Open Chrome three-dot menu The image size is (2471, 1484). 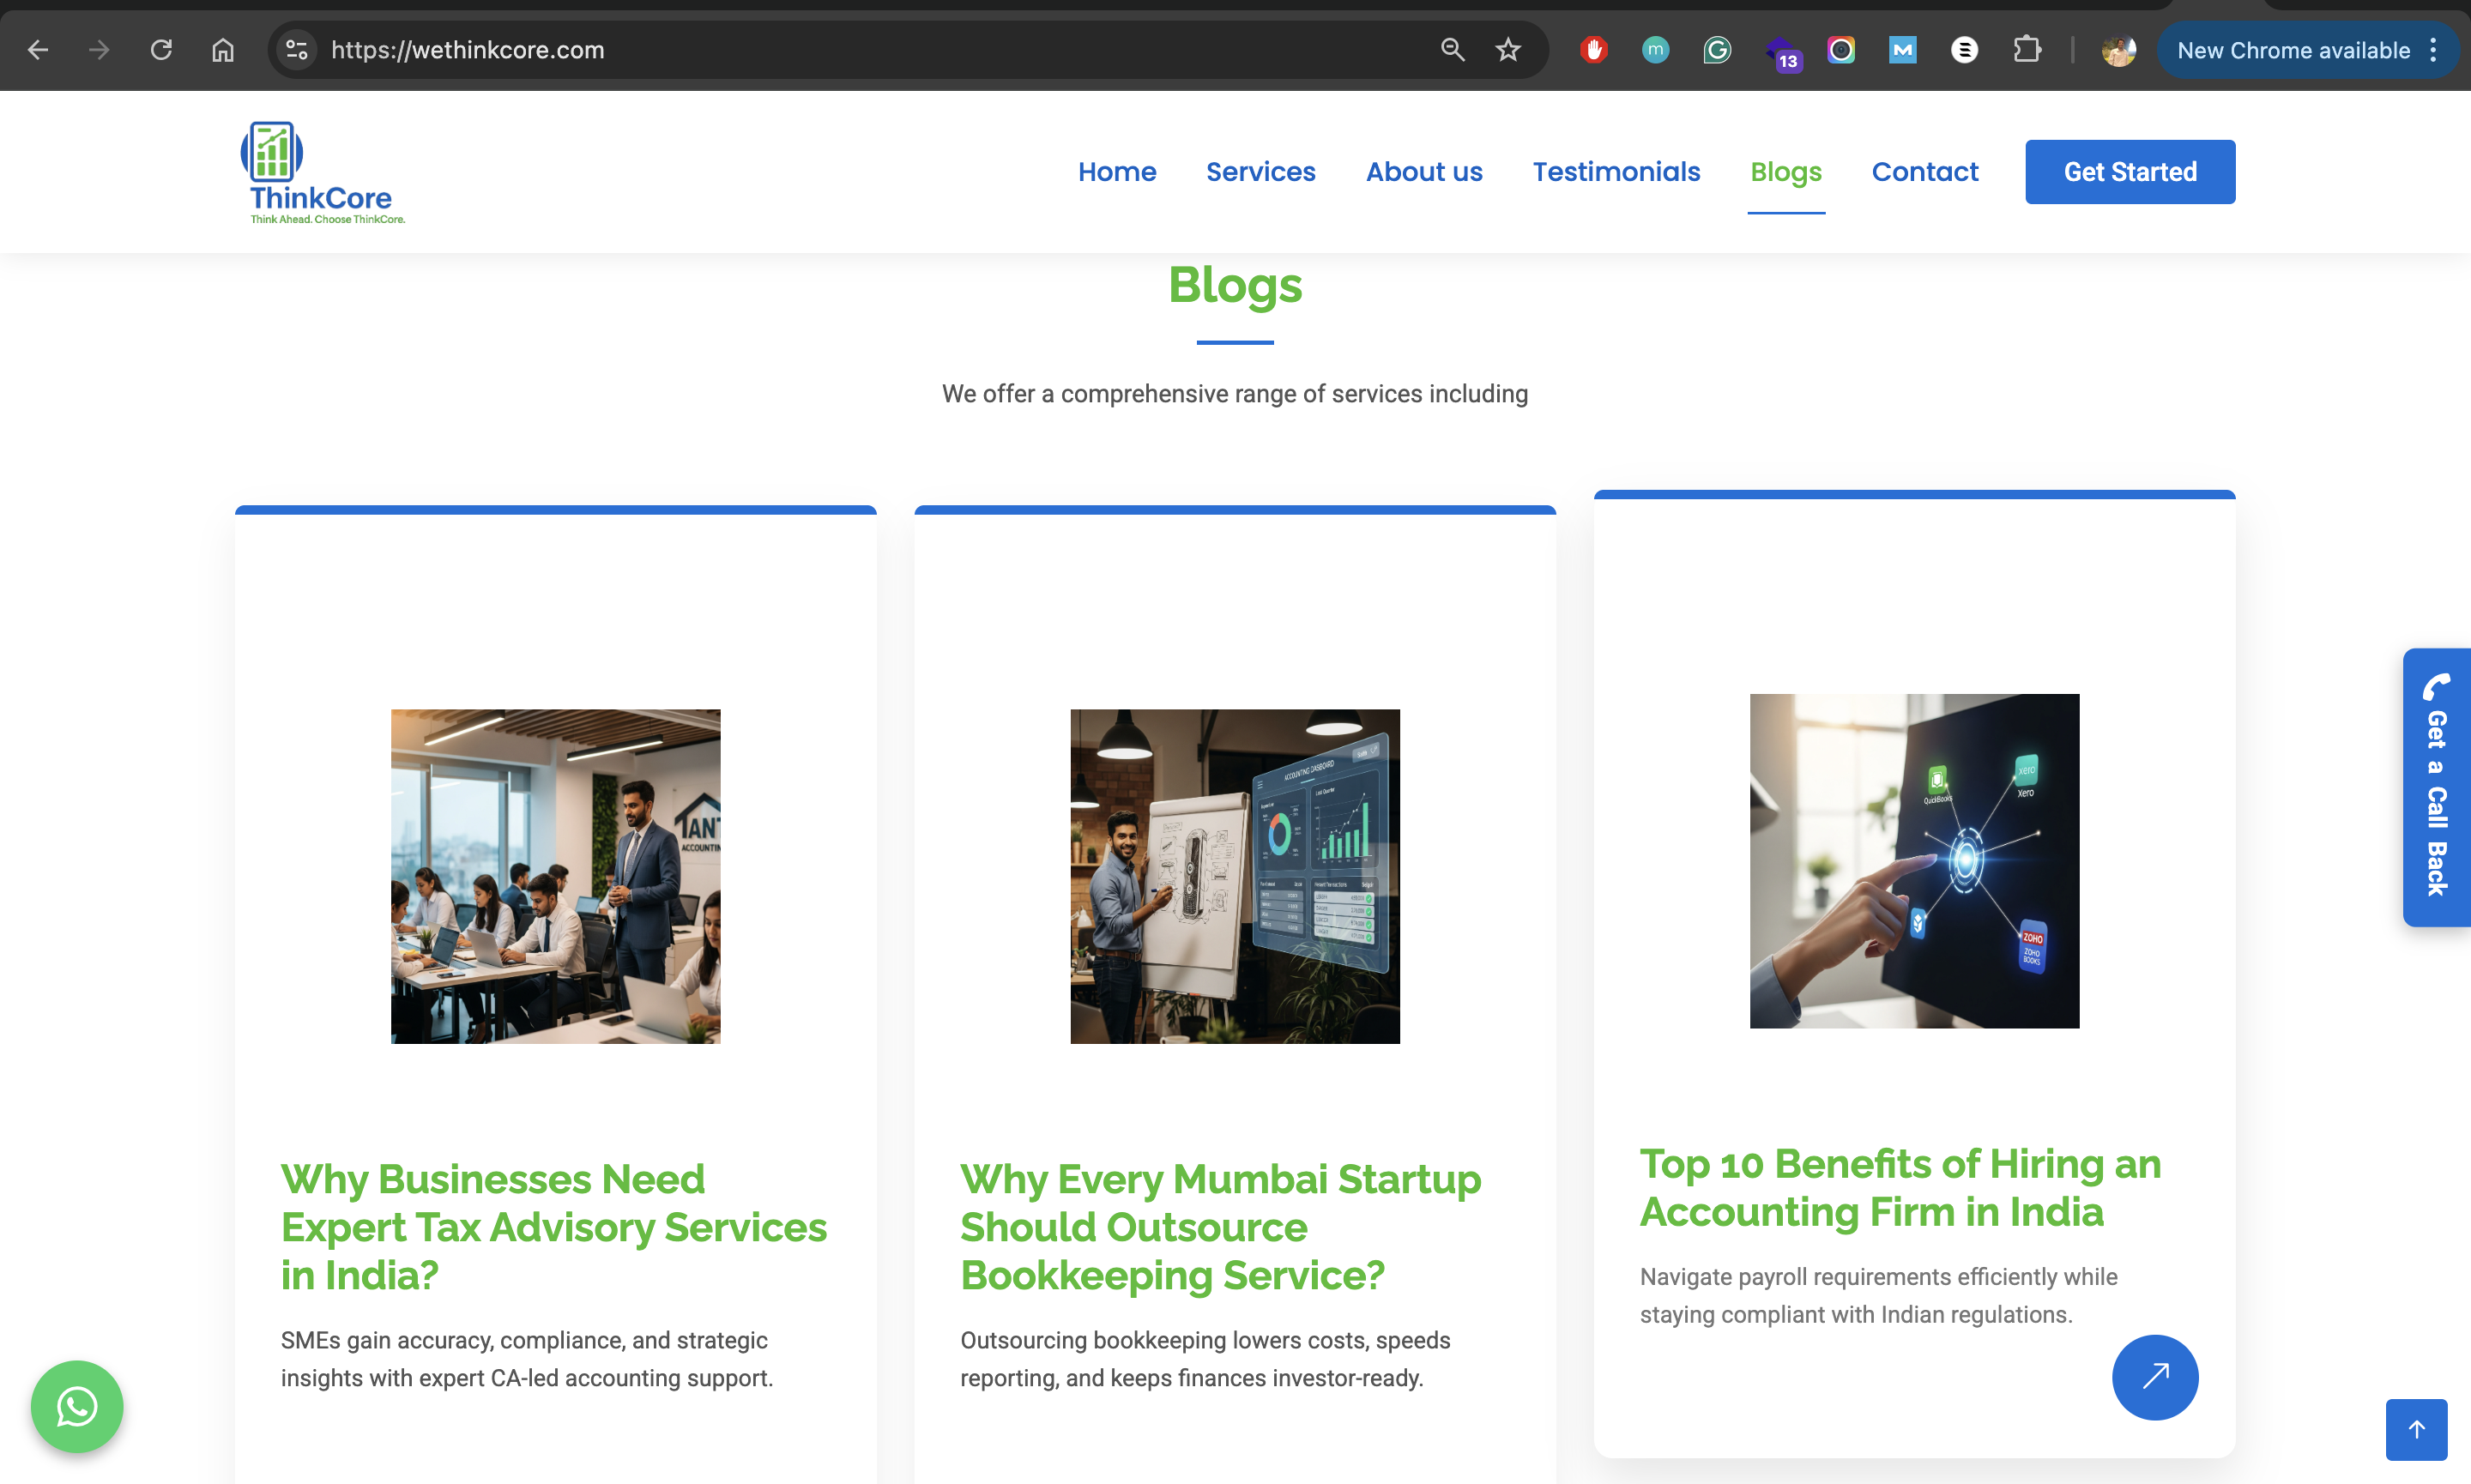(x=2434, y=50)
